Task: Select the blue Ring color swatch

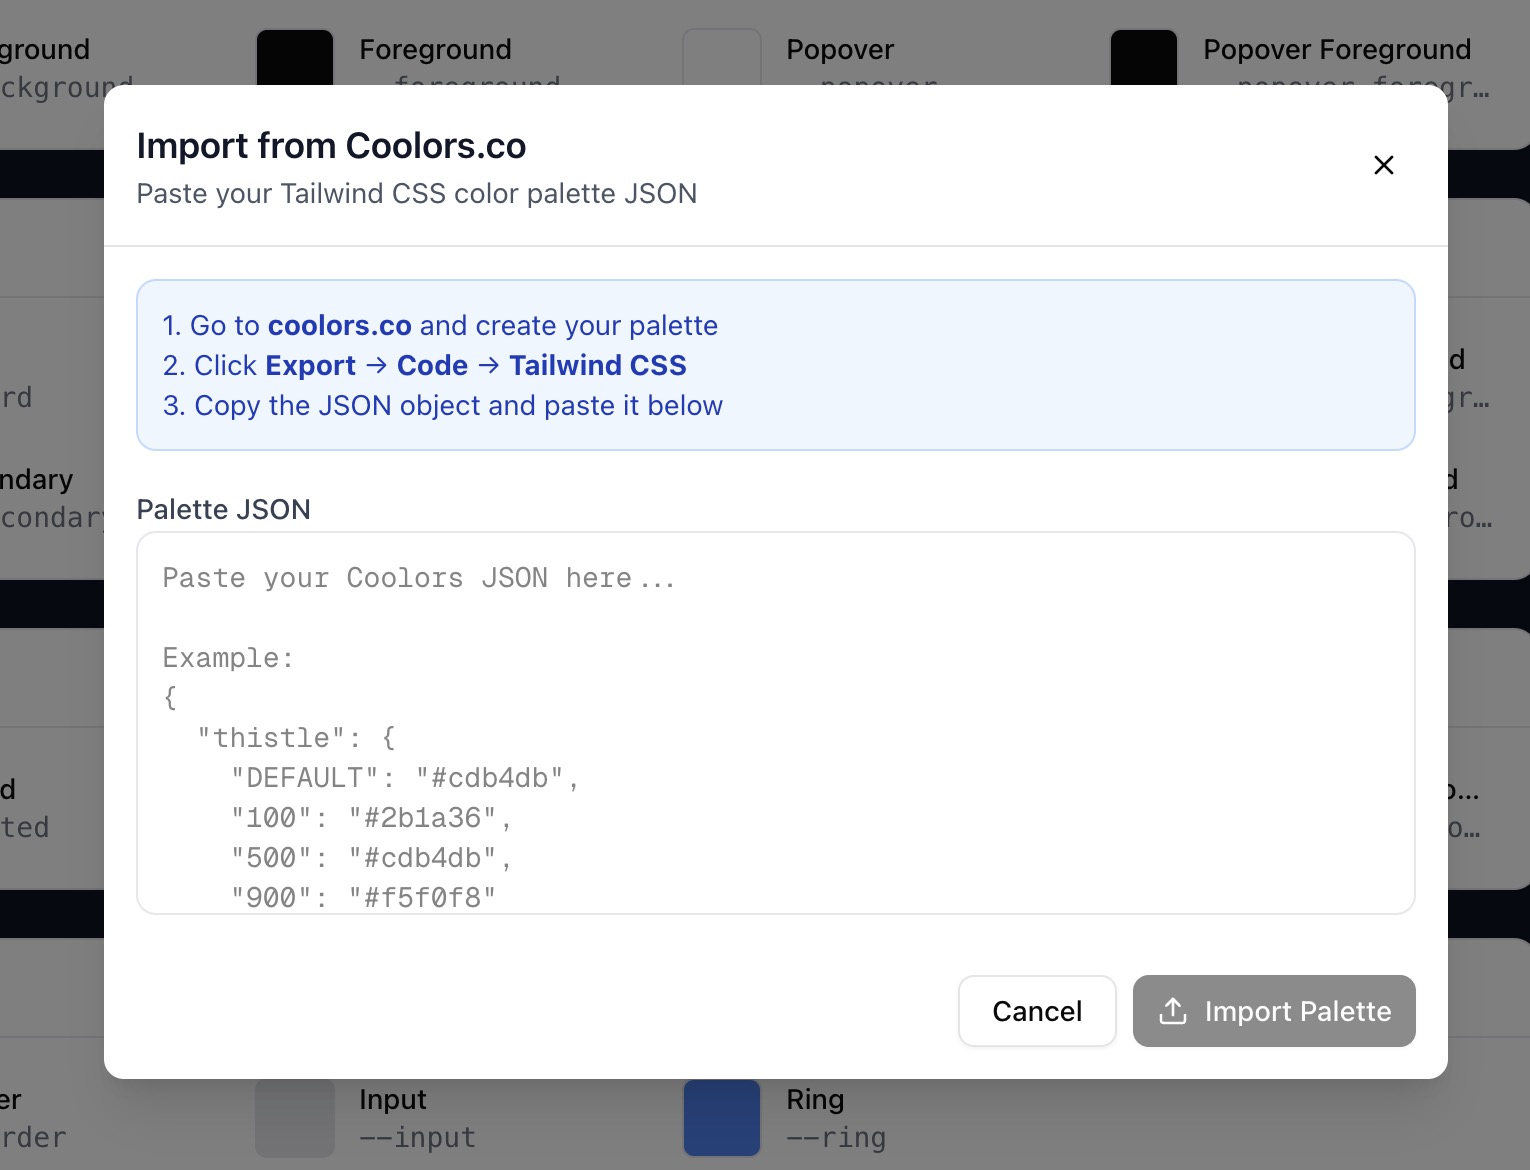Action: point(722,1118)
